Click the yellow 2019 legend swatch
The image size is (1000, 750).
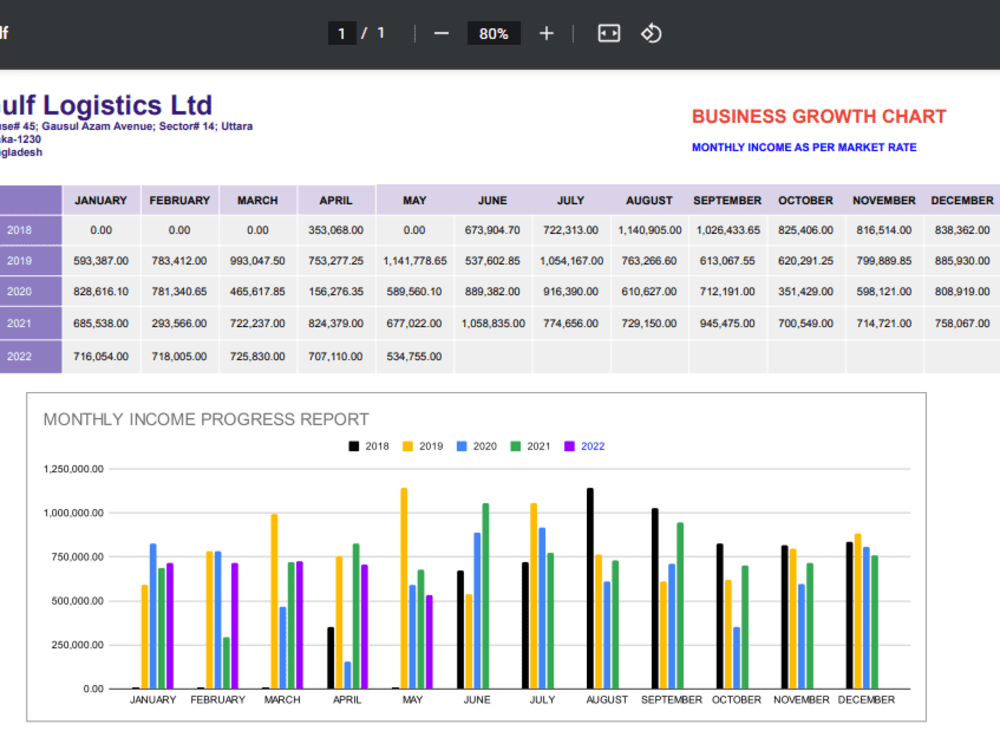tap(408, 446)
